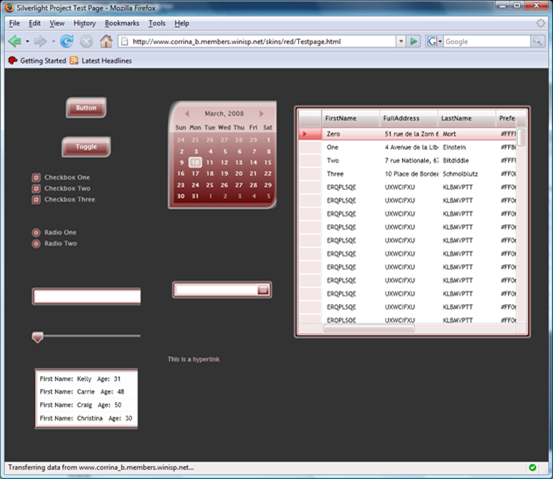Select March 31 in the calendar
The image size is (553, 479).
[x=195, y=196]
